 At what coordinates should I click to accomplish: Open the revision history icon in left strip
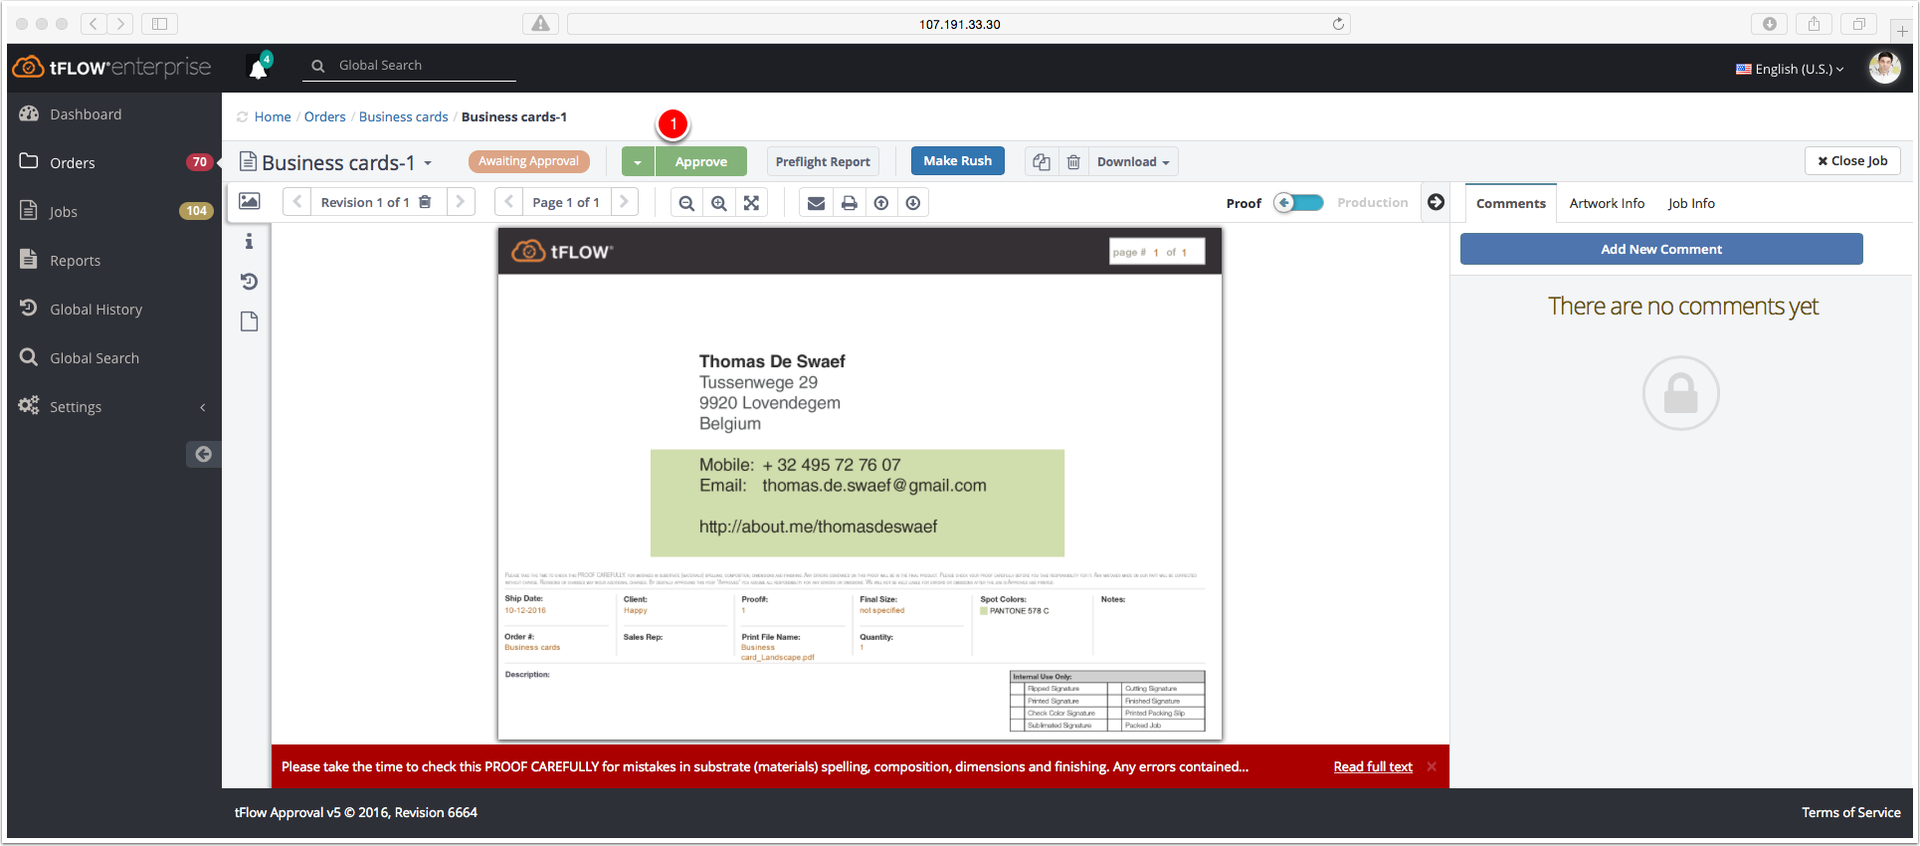coord(249,282)
